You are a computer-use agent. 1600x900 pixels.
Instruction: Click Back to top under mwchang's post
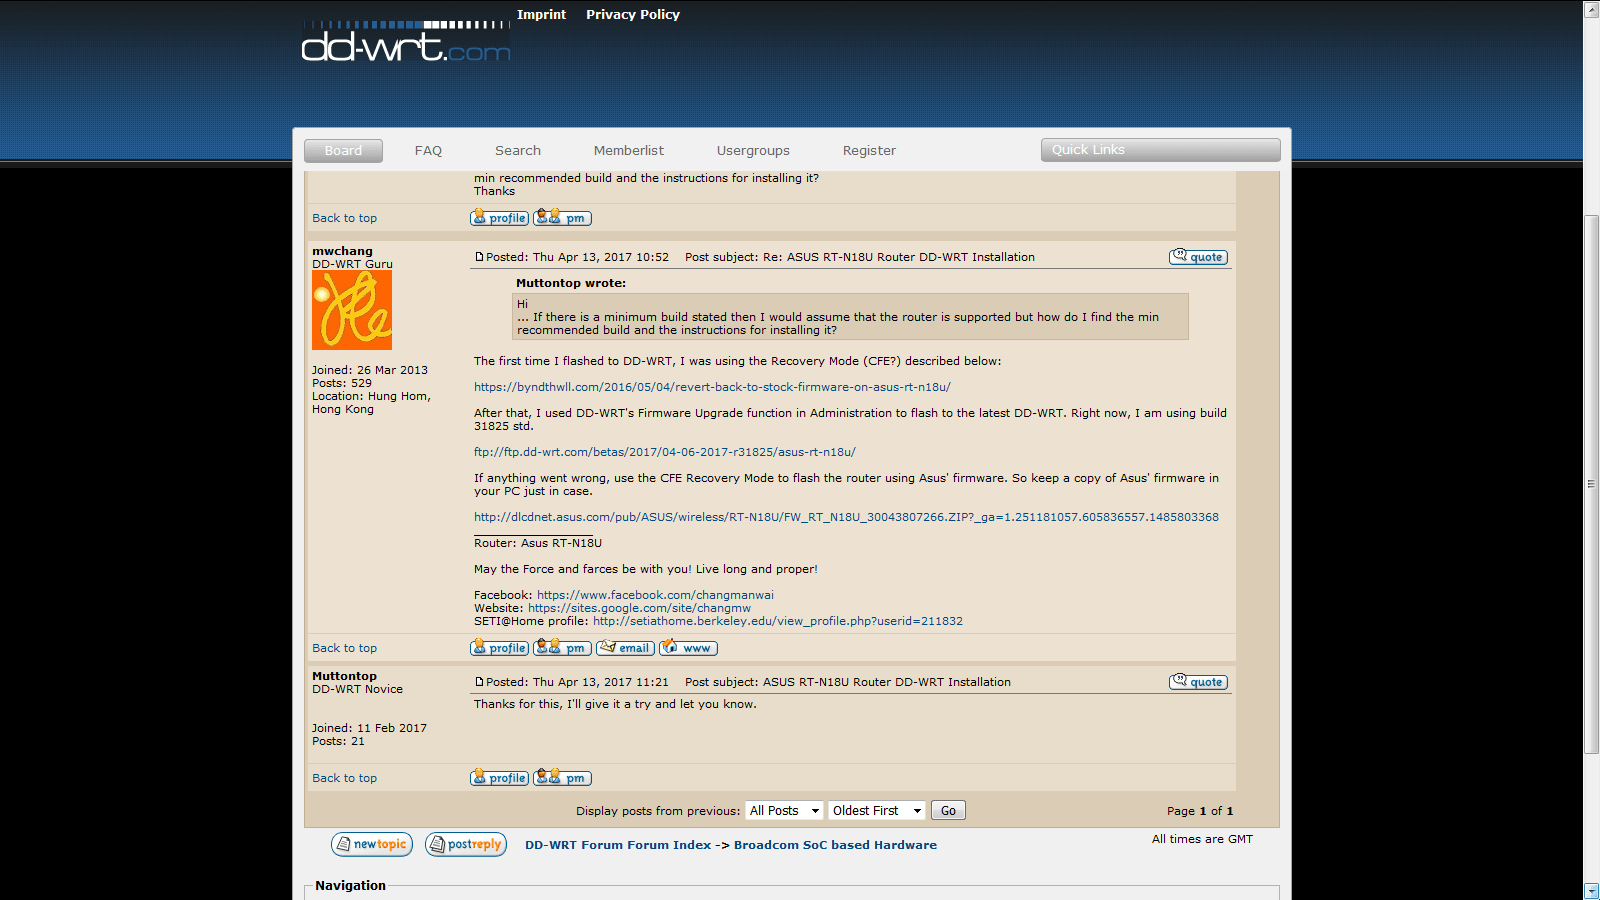click(x=344, y=648)
